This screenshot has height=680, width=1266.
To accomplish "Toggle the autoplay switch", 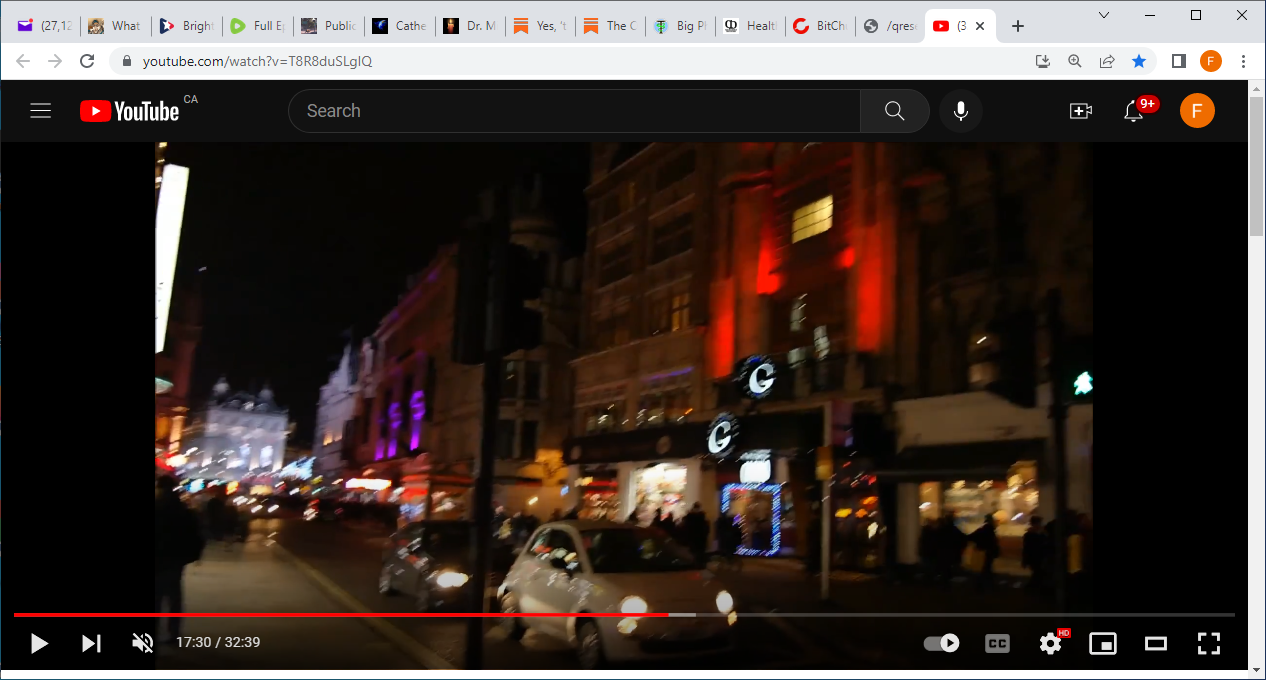I will (941, 643).
